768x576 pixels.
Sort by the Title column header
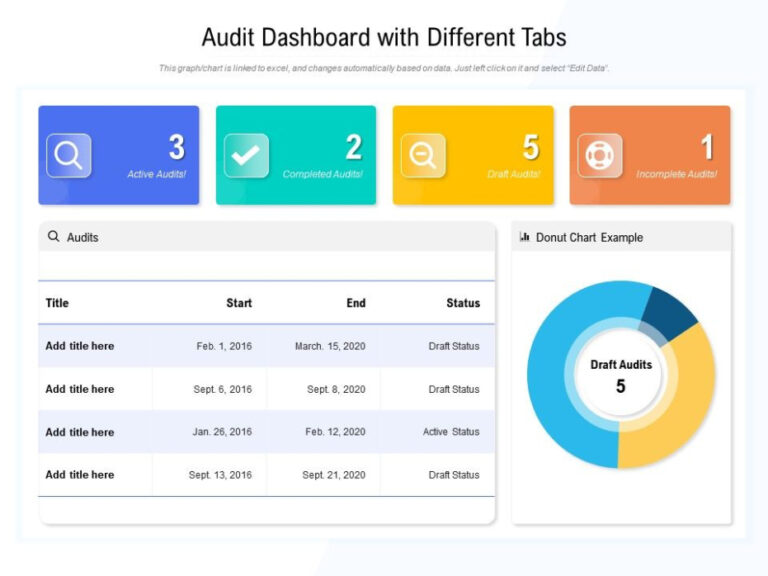(57, 303)
